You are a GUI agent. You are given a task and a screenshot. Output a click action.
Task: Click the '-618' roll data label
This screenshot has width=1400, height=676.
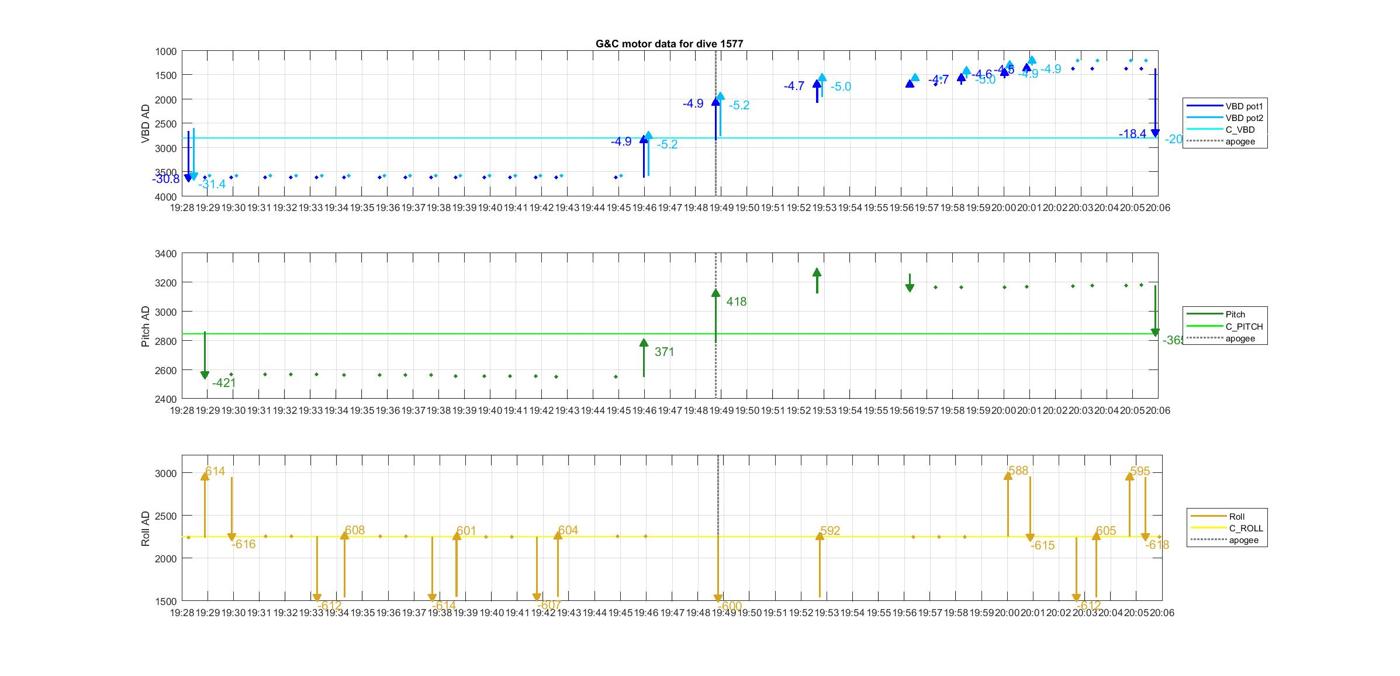(1157, 545)
